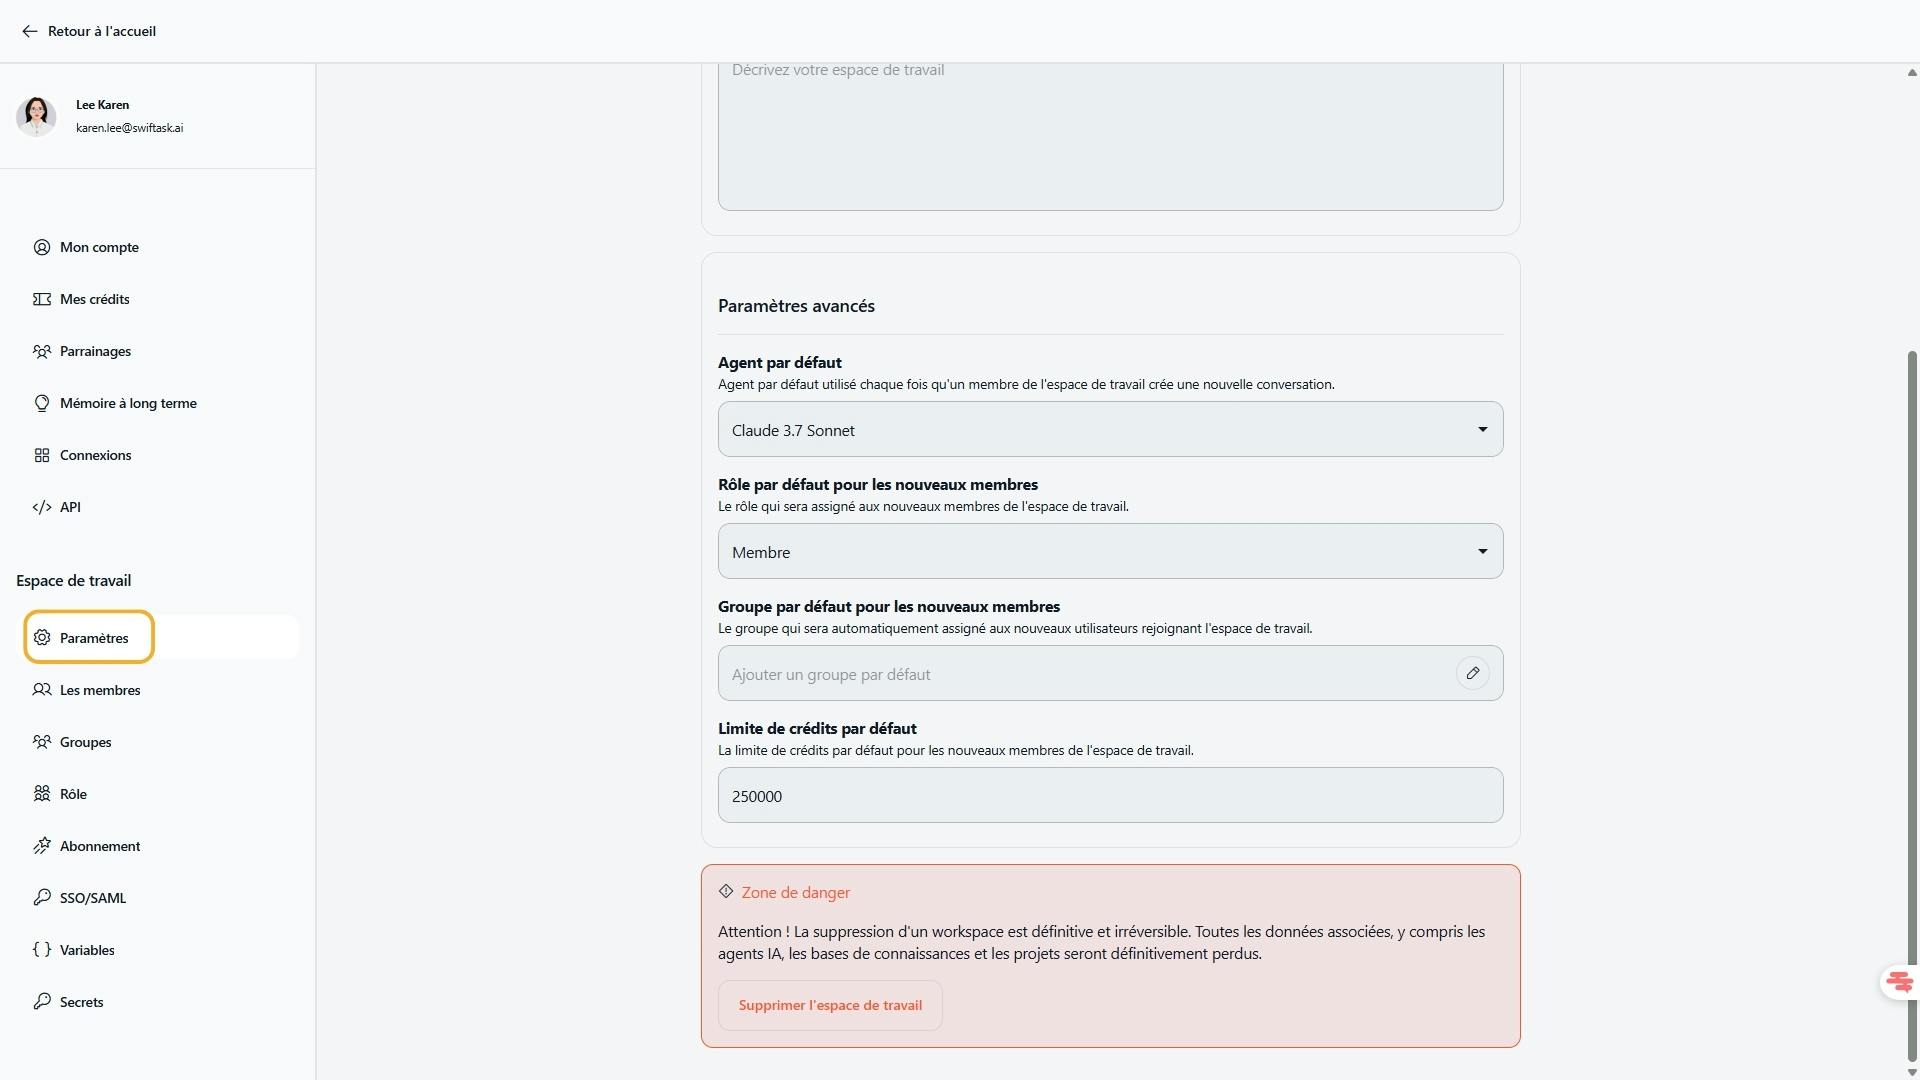Viewport: 1920px width, 1080px height.
Task: Open the Secrets page
Action: point(81,1002)
